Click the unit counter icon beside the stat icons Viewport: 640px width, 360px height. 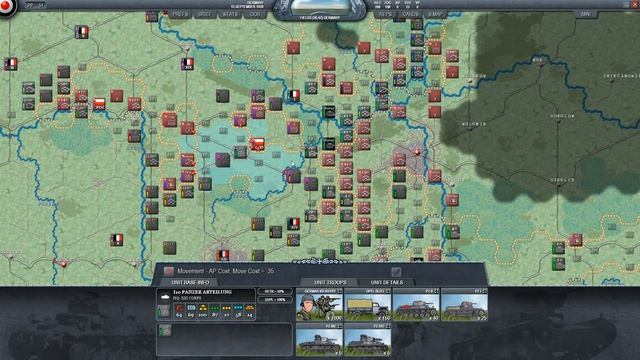coord(164,311)
